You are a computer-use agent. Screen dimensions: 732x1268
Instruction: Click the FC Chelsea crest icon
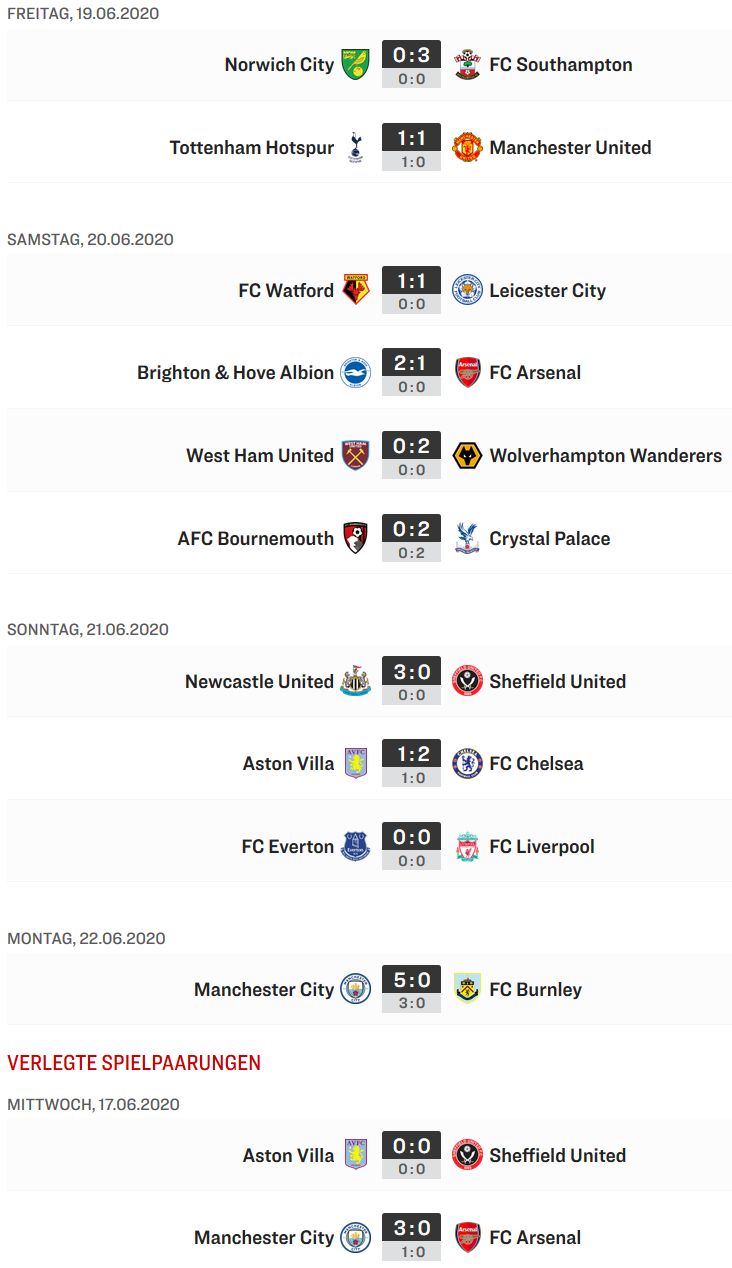click(467, 764)
